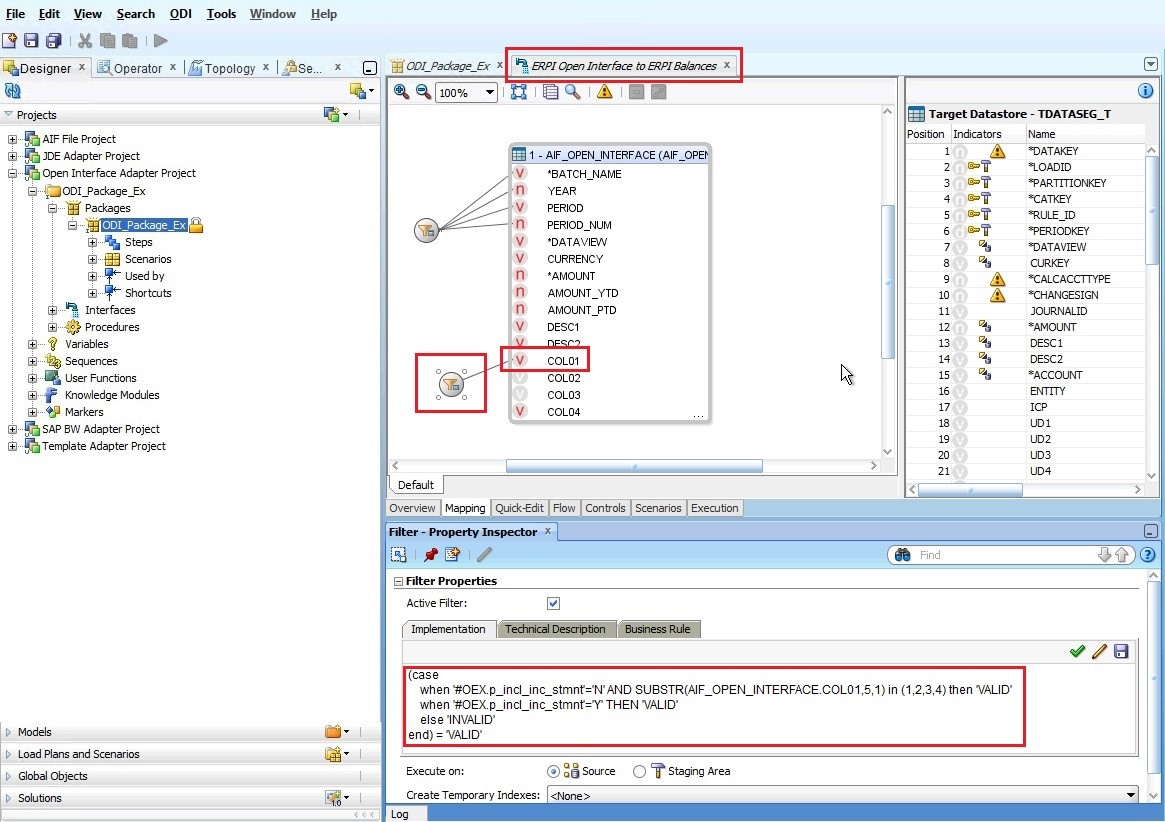1165x822 pixels.
Task: Pin the Filter Property Inspector
Action: click(x=430, y=554)
